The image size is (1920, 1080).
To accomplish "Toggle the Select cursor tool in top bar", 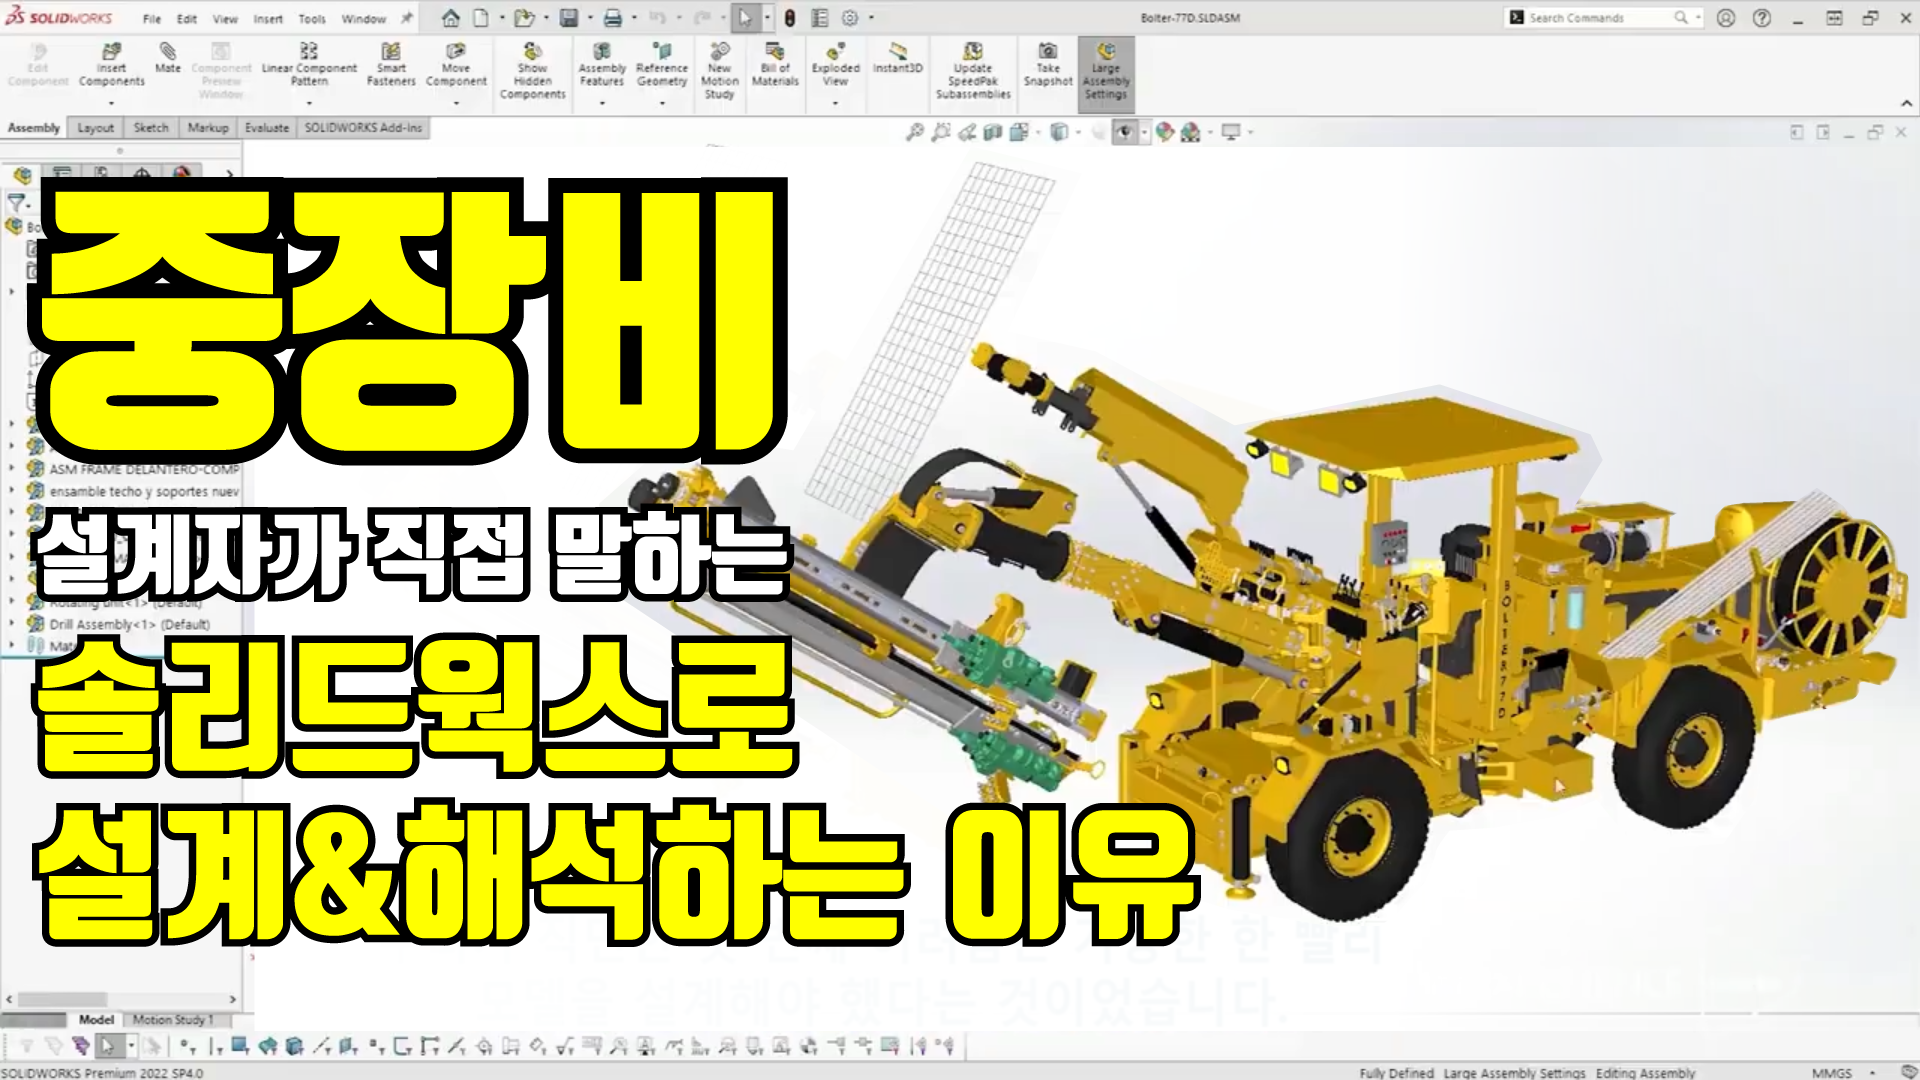I will point(745,18).
